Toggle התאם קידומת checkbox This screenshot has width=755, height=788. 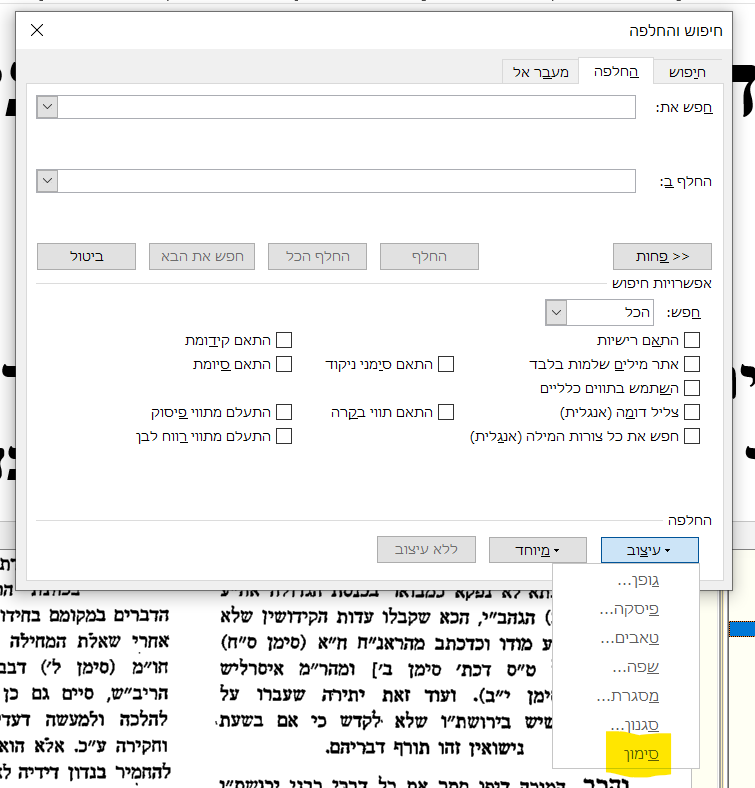point(284,340)
